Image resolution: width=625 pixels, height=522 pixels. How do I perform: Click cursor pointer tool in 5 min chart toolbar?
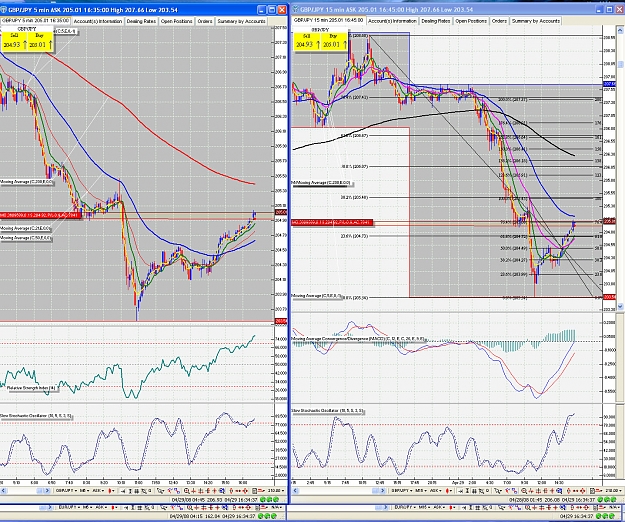(160, 491)
